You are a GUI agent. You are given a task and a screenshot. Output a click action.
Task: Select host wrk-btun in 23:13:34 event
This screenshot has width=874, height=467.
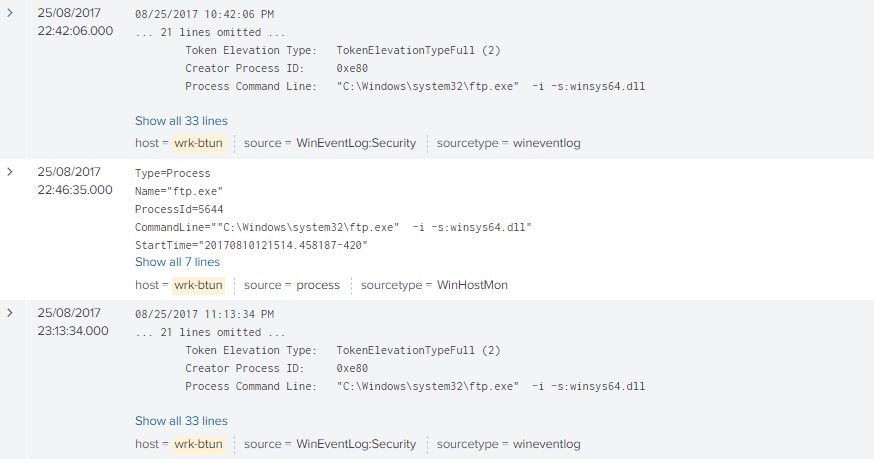tap(198, 444)
